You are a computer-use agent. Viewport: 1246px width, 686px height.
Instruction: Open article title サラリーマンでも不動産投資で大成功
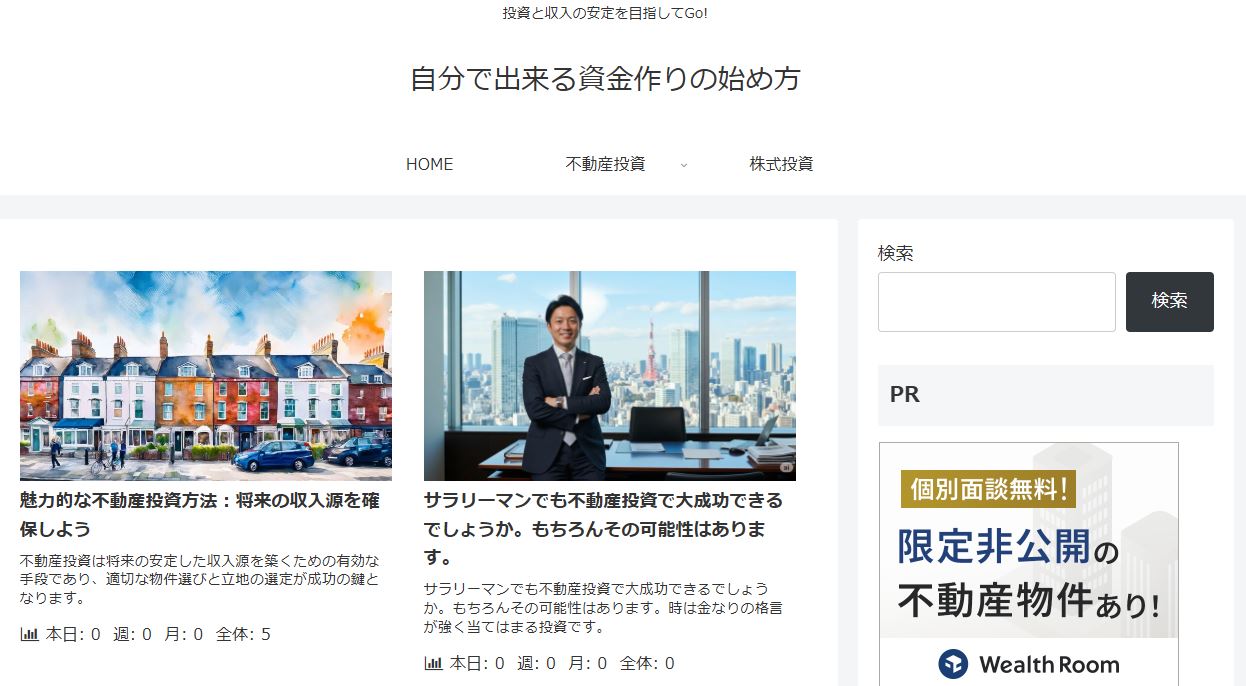[x=603, y=528]
